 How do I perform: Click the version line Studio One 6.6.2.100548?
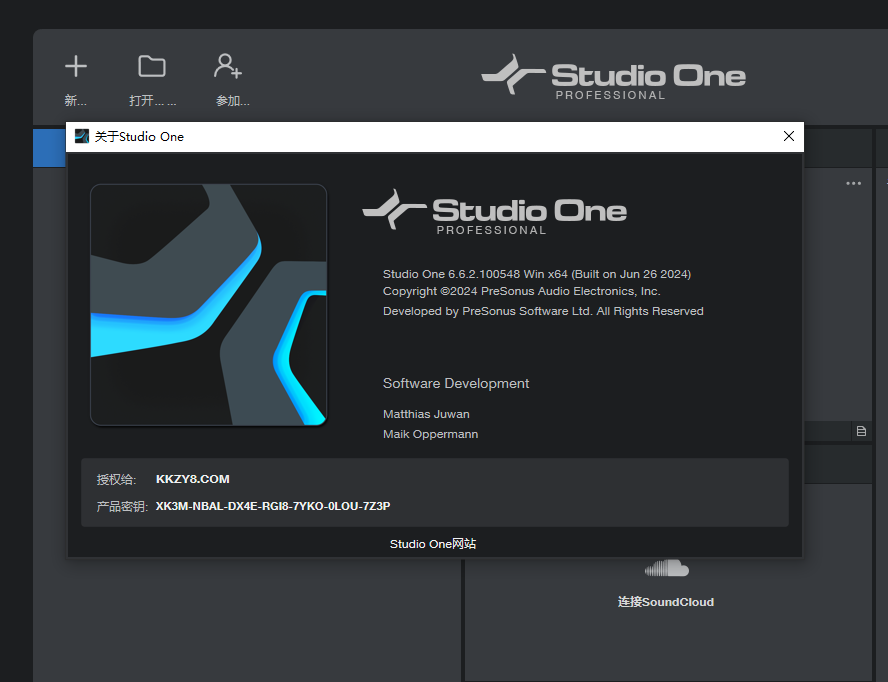(x=536, y=274)
